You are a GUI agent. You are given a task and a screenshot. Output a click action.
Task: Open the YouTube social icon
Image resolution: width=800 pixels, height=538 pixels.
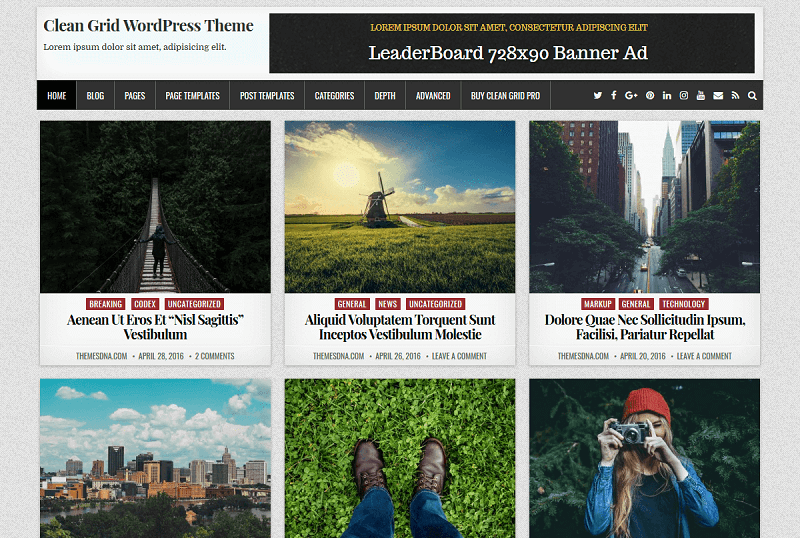coord(701,95)
